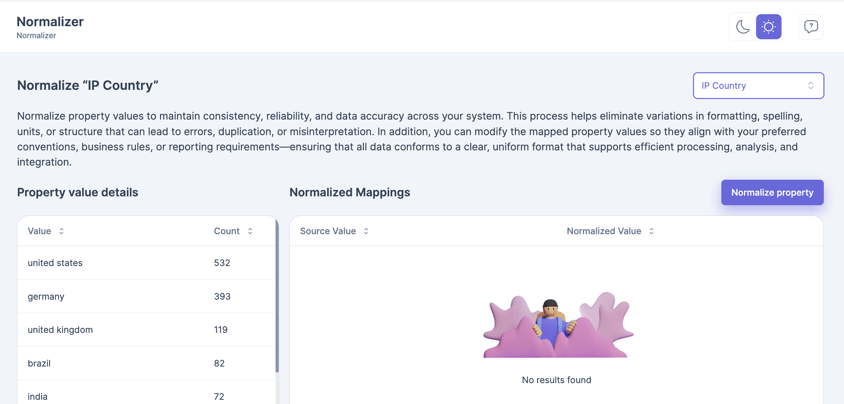Select the india row
This screenshot has height=404, width=844.
(146, 395)
